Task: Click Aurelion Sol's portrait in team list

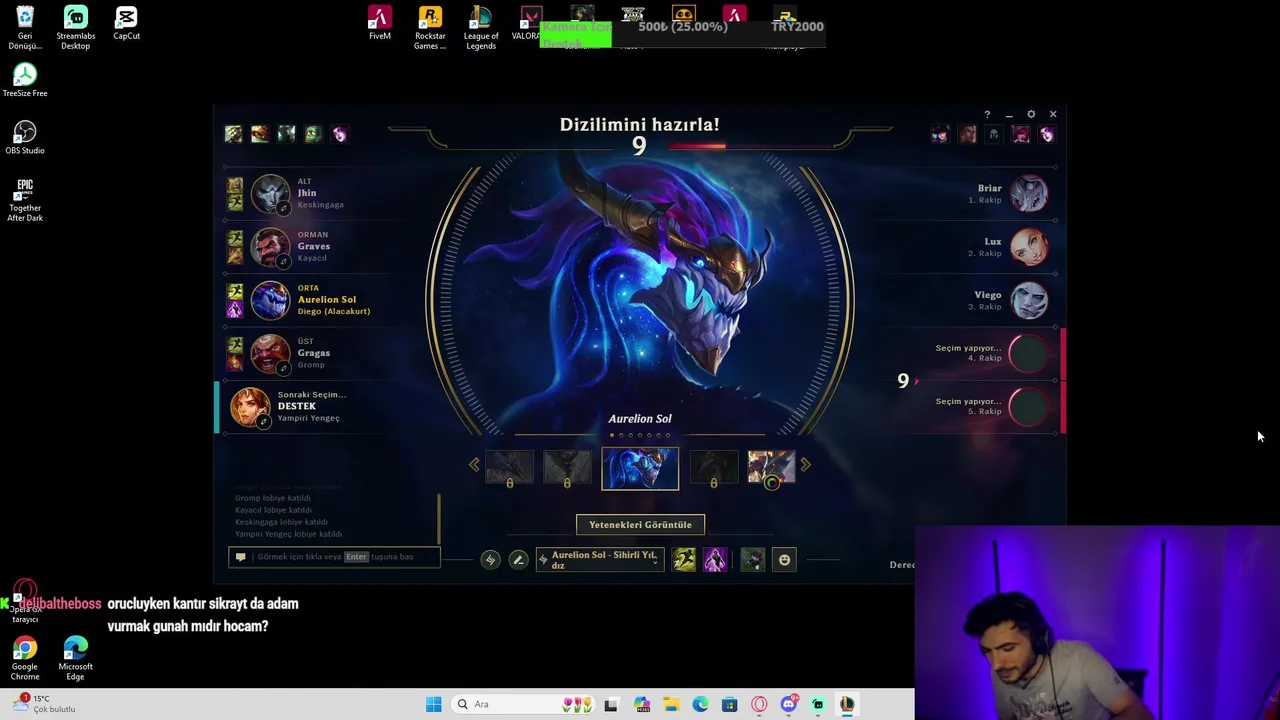Action: click(x=270, y=300)
